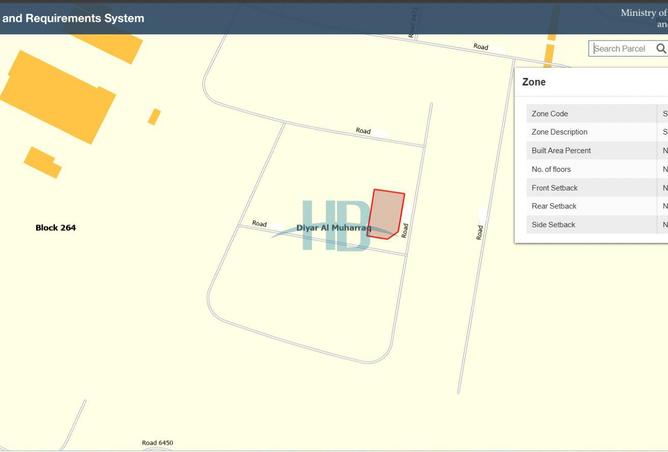668x452 pixels.
Task: Click the 'and Requirements System' header title
Action: click(x=72, y=18)
